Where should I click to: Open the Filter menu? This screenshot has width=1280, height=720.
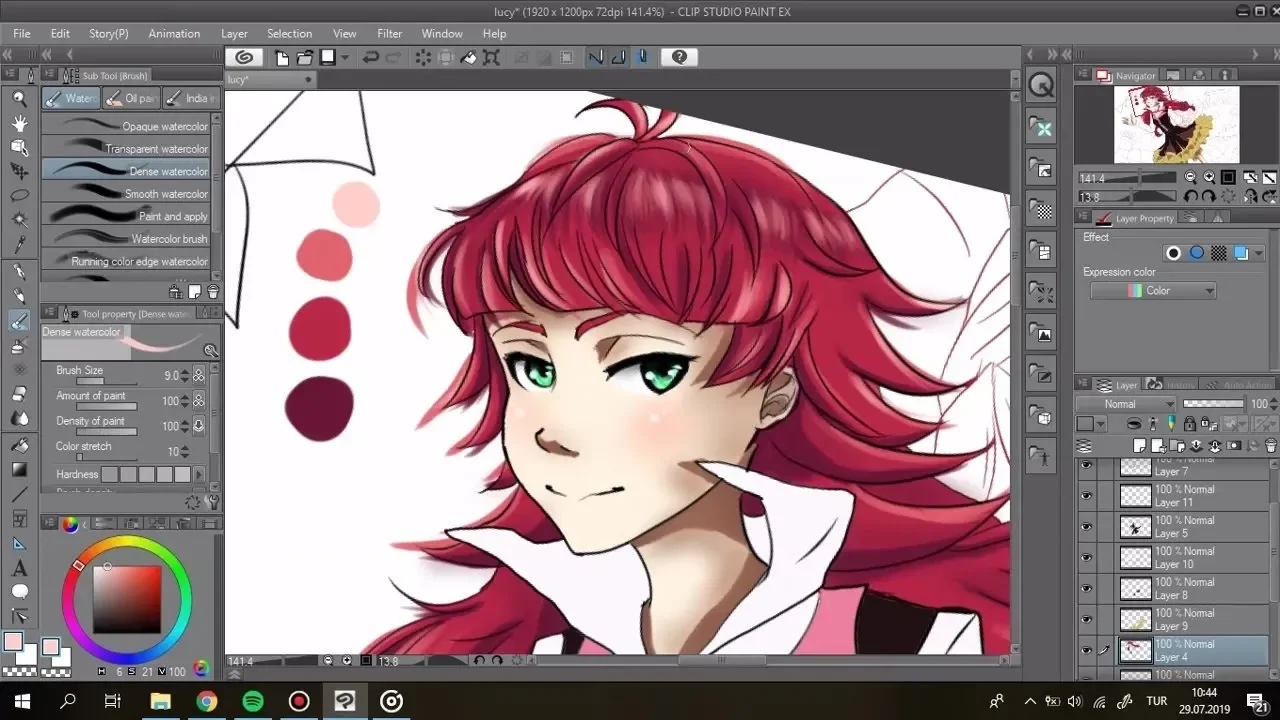pyautogui.click(x=389, y=33)
